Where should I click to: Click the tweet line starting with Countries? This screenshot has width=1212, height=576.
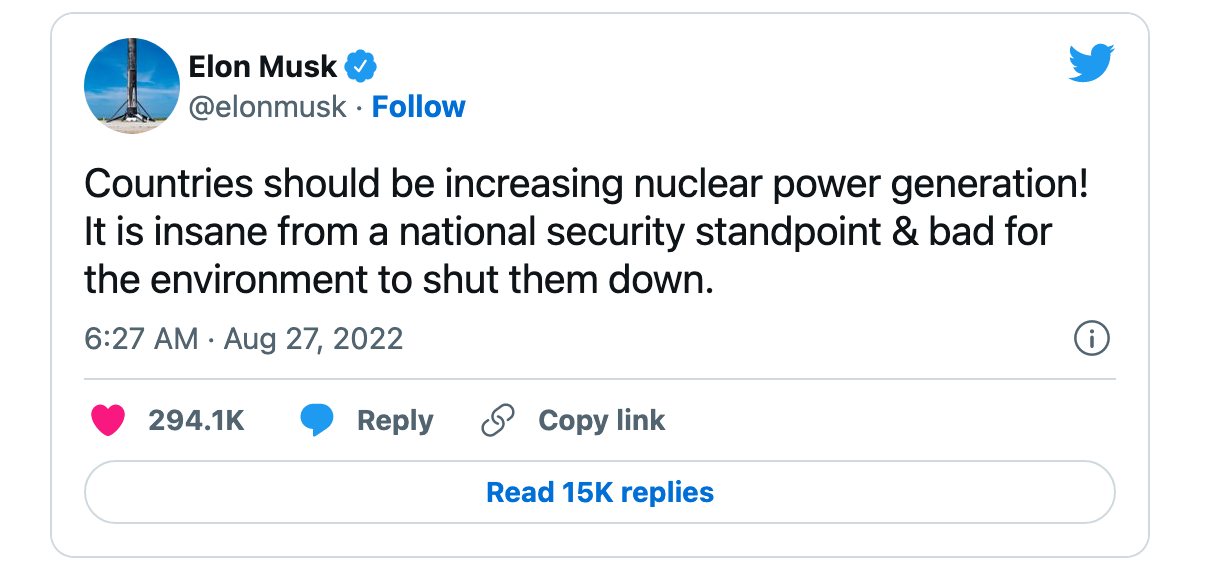coord(586,186)
